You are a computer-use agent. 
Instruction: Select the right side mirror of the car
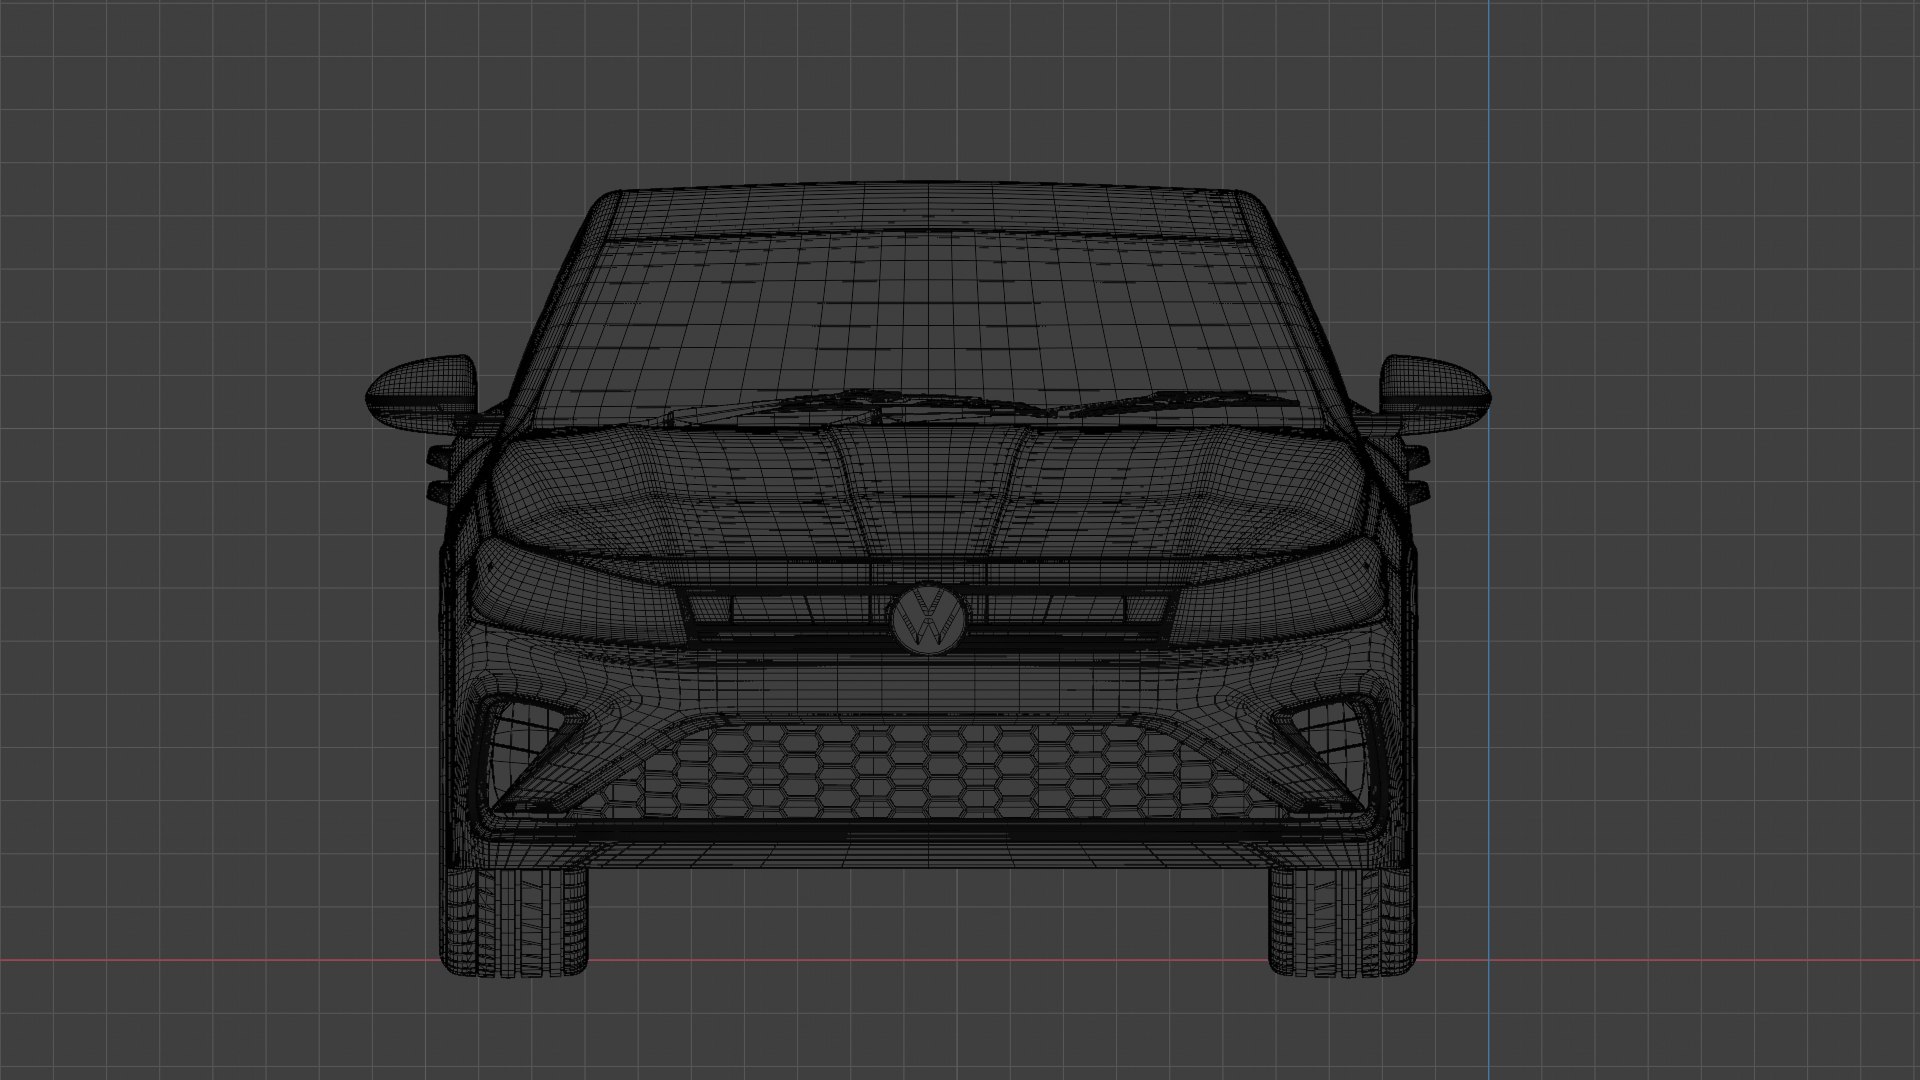[1435, 396]
